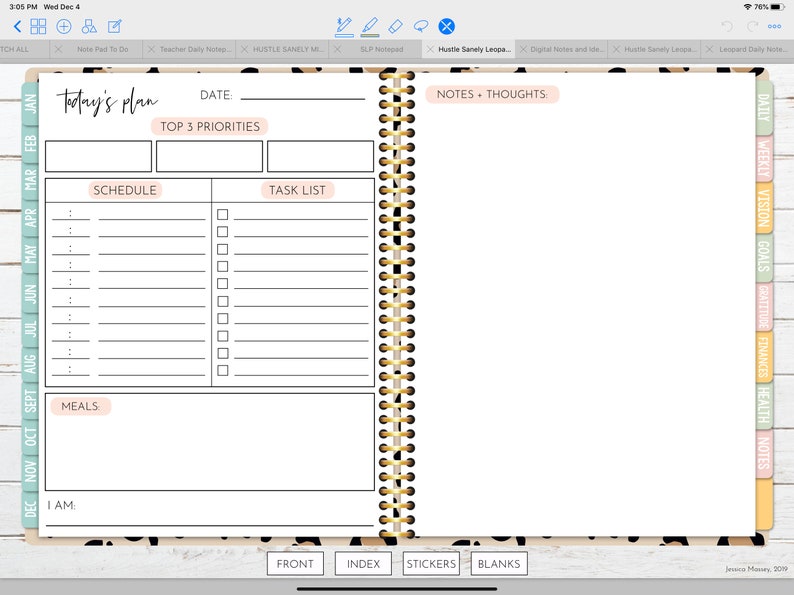Image resolution: width=794 pixels, height=595 pixels.
Task: Open the DAILY side tab
Action: 764,107
